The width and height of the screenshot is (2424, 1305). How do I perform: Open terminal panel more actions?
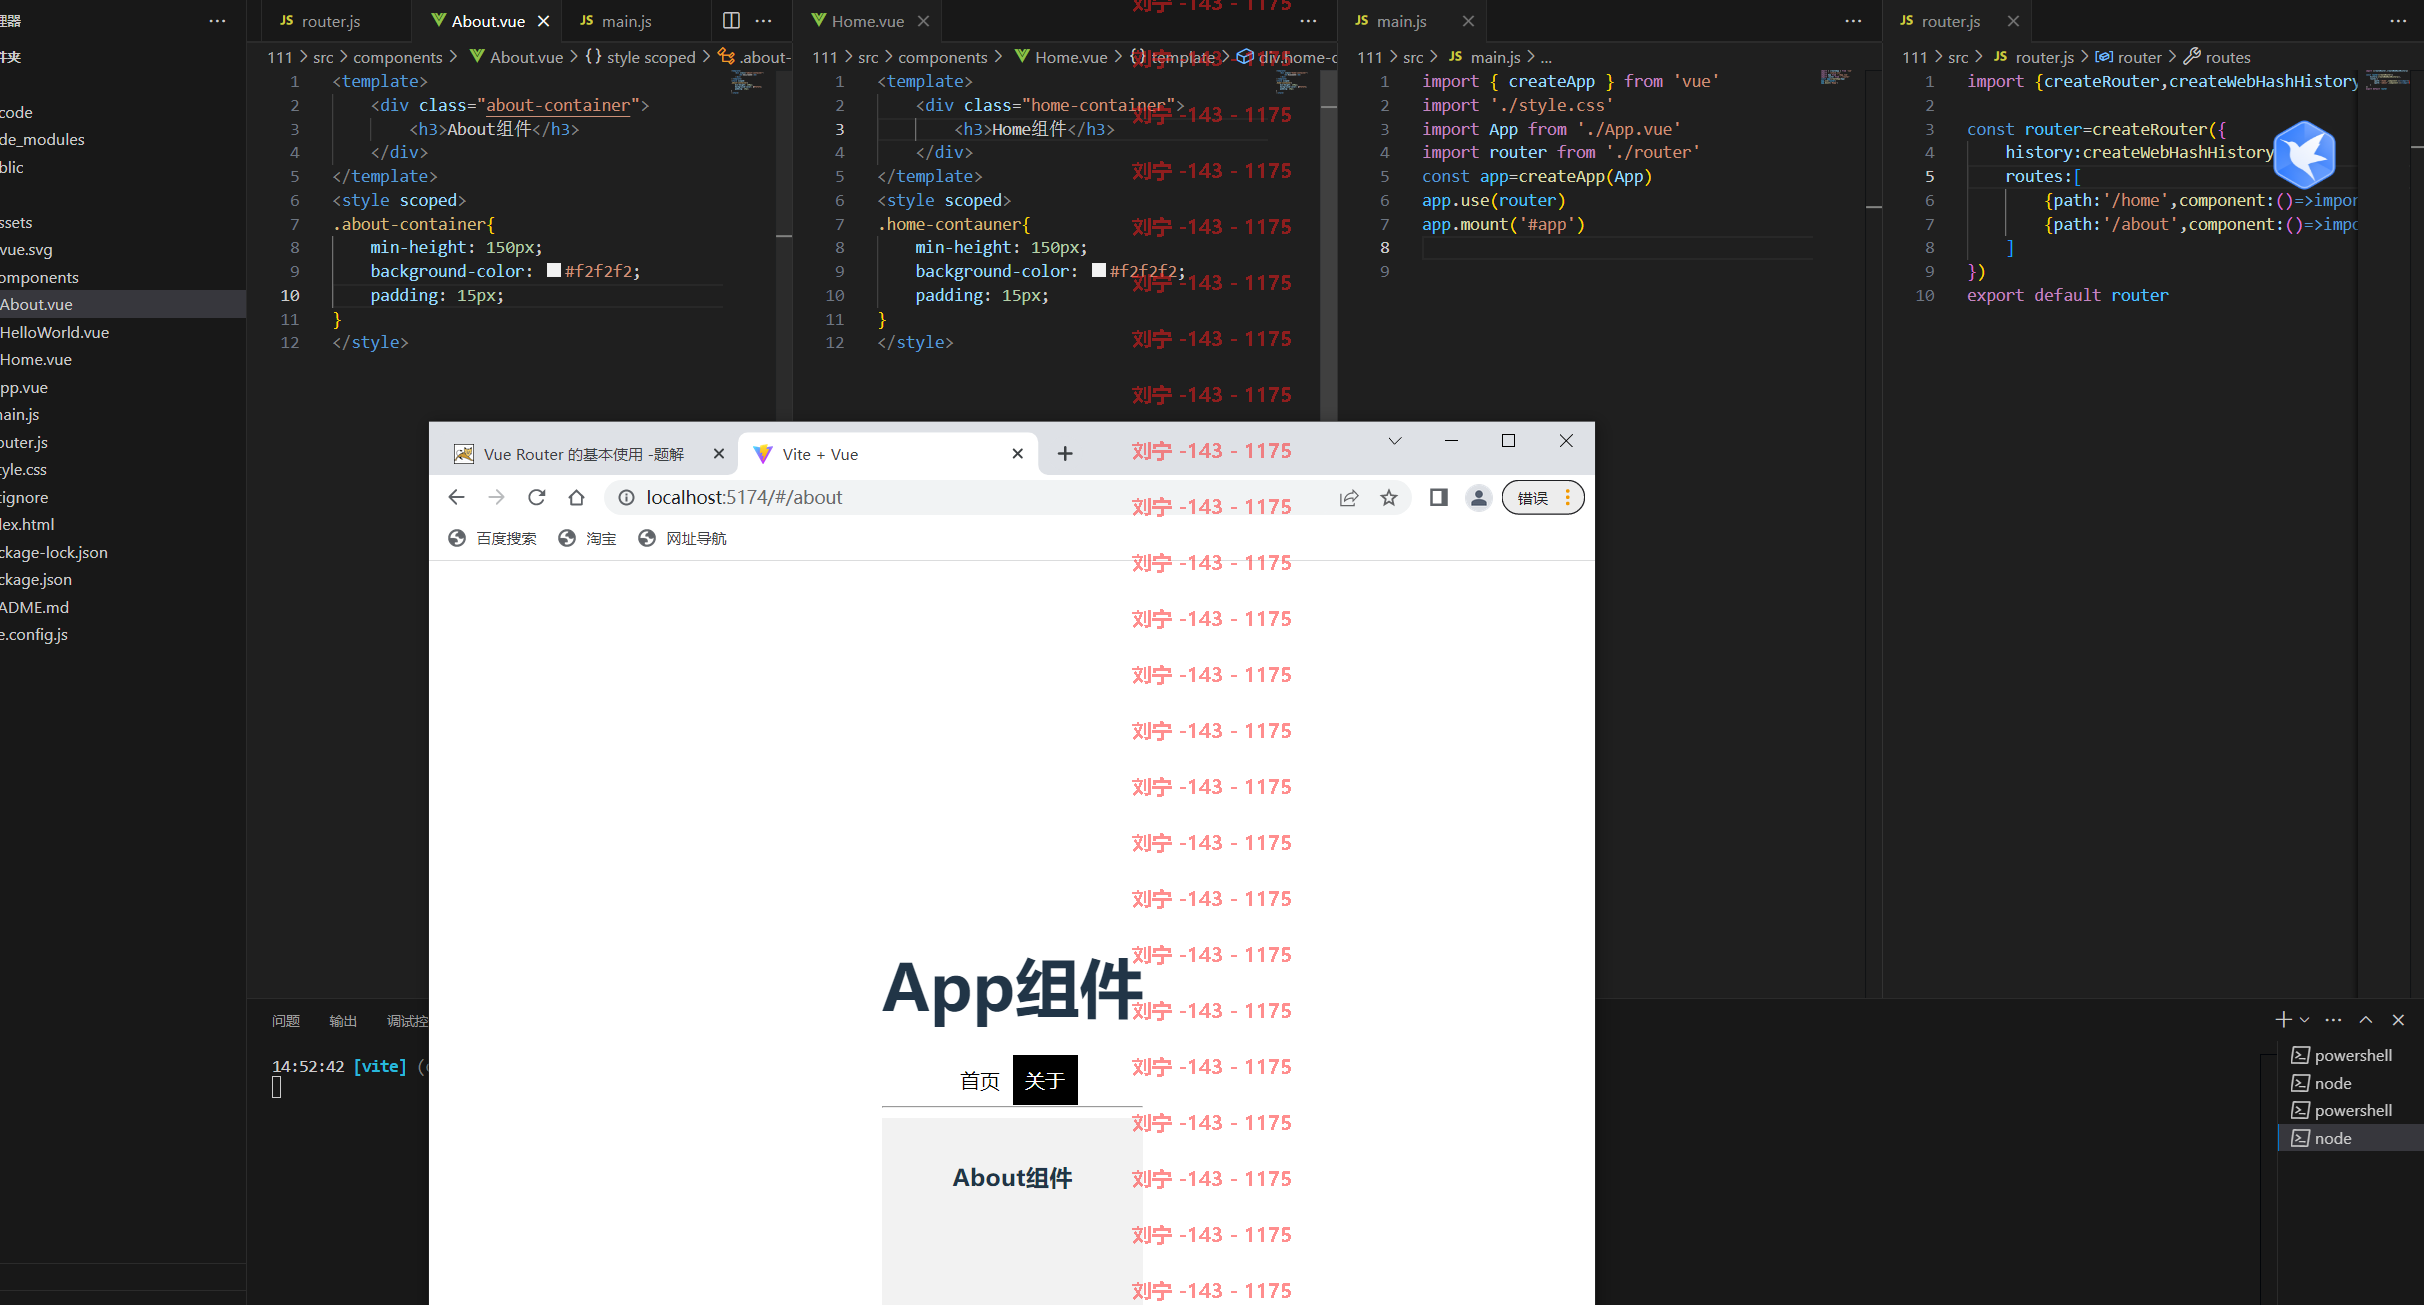coord(2333,1020)
